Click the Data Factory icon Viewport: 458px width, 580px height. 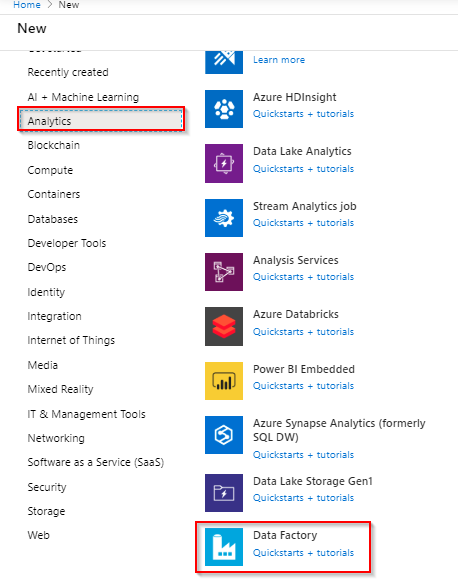pos(224,547)
